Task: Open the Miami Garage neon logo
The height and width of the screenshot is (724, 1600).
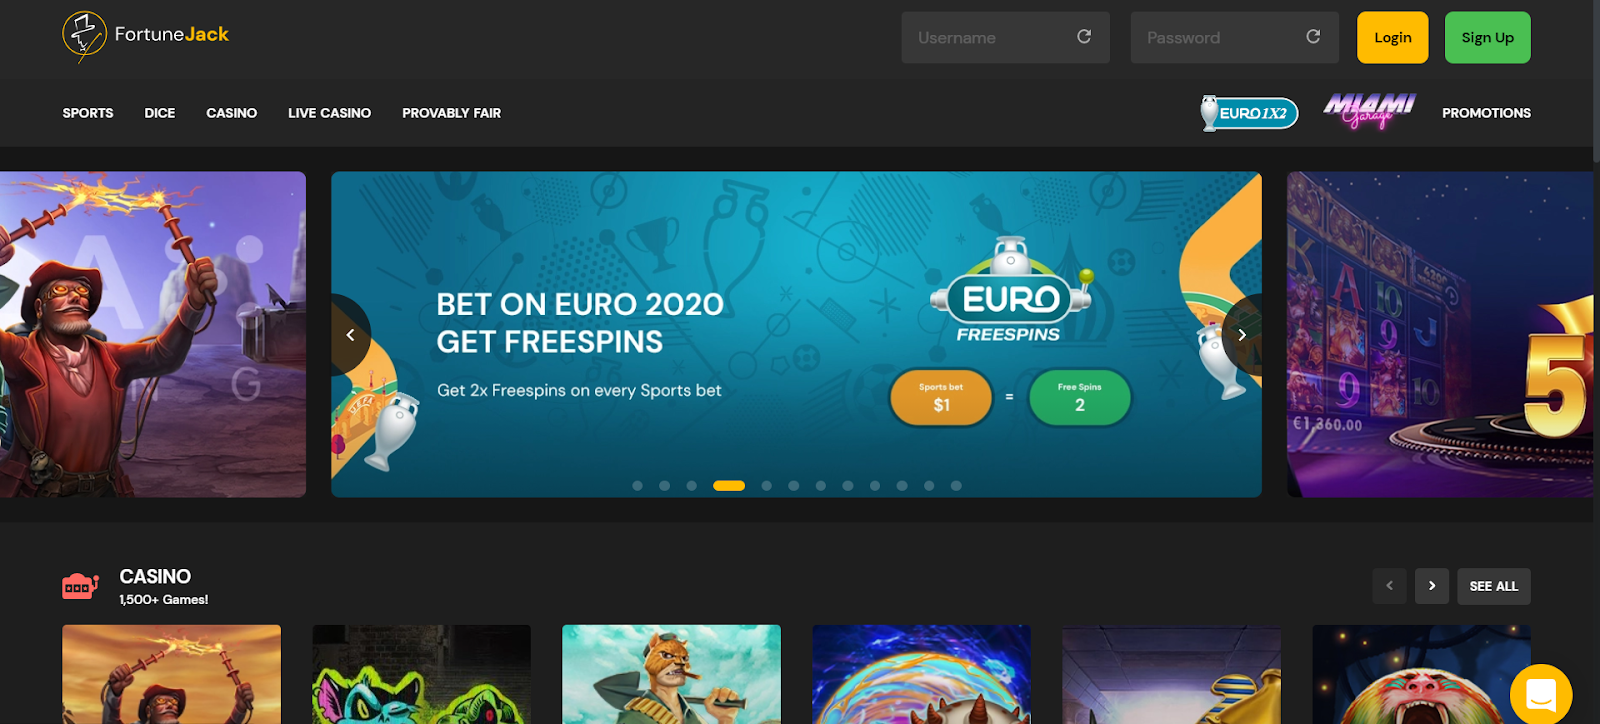Action: pyautogui.click(x=1369, y=111)
